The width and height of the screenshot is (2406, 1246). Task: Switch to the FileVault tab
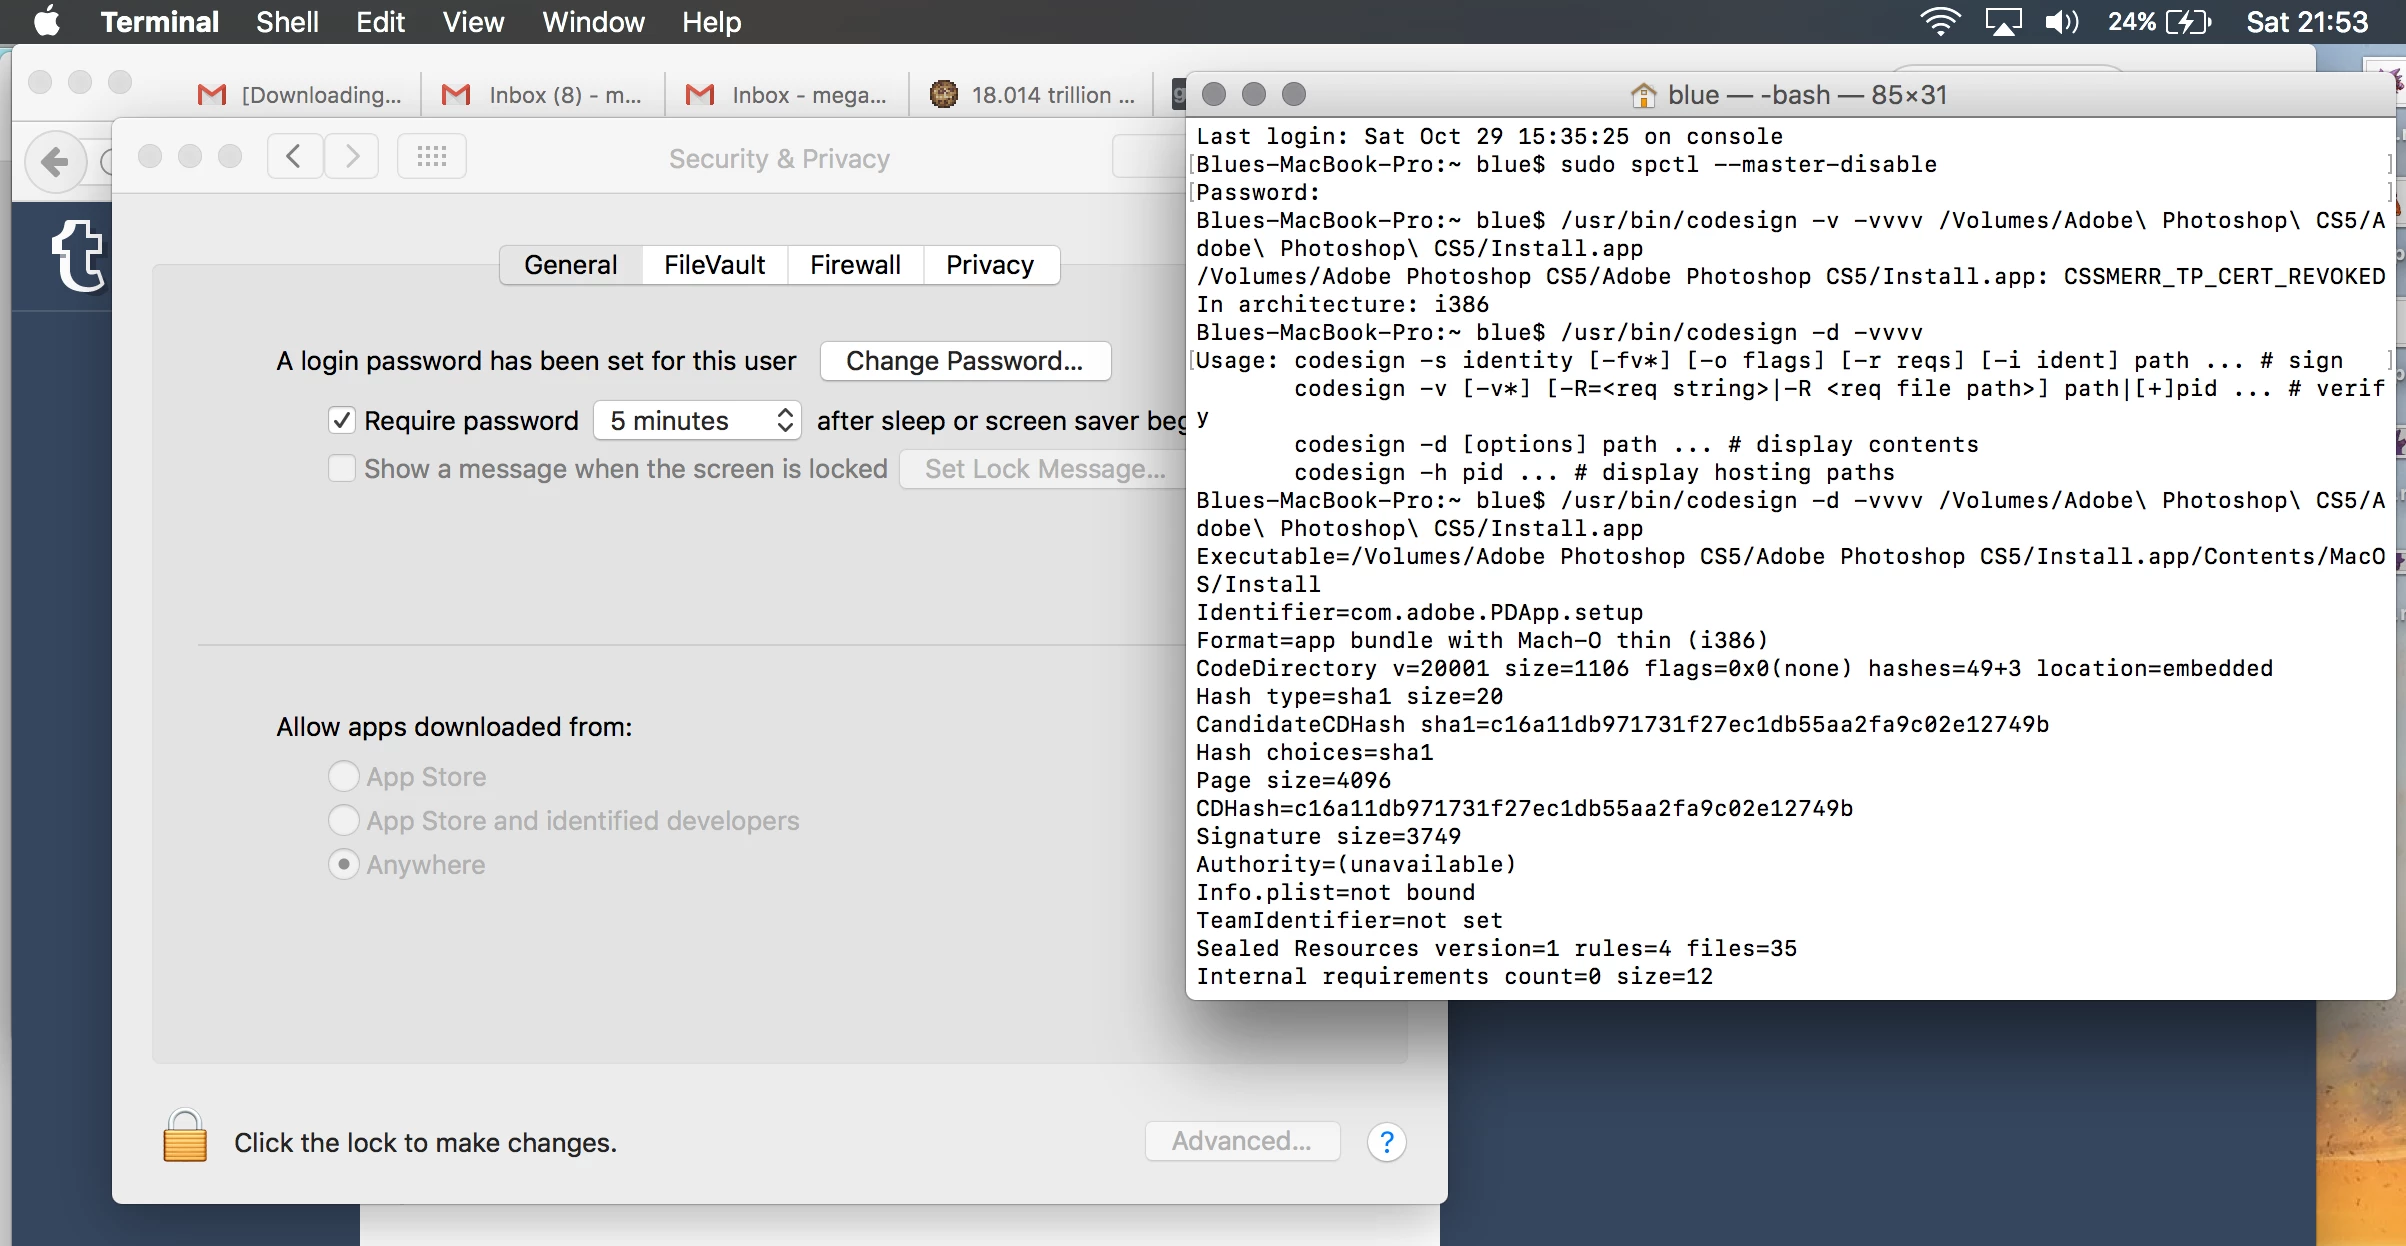[714, 265]
